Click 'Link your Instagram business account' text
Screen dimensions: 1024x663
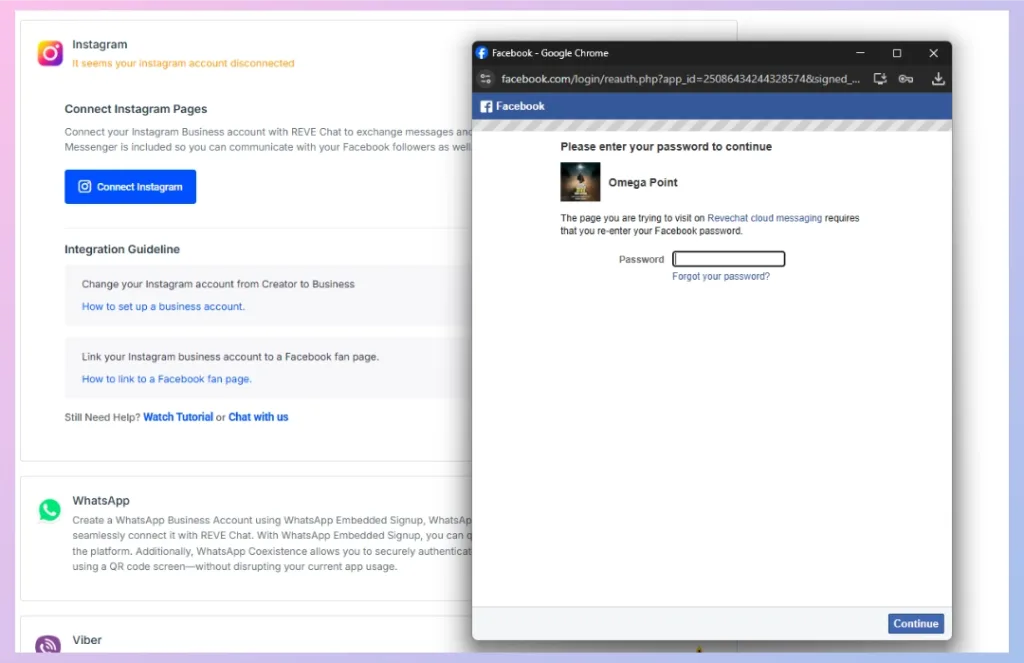[x=230, y=357]
